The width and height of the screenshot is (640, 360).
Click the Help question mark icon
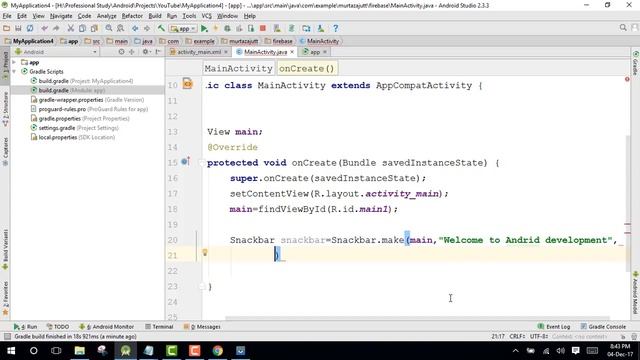[336, 28]
